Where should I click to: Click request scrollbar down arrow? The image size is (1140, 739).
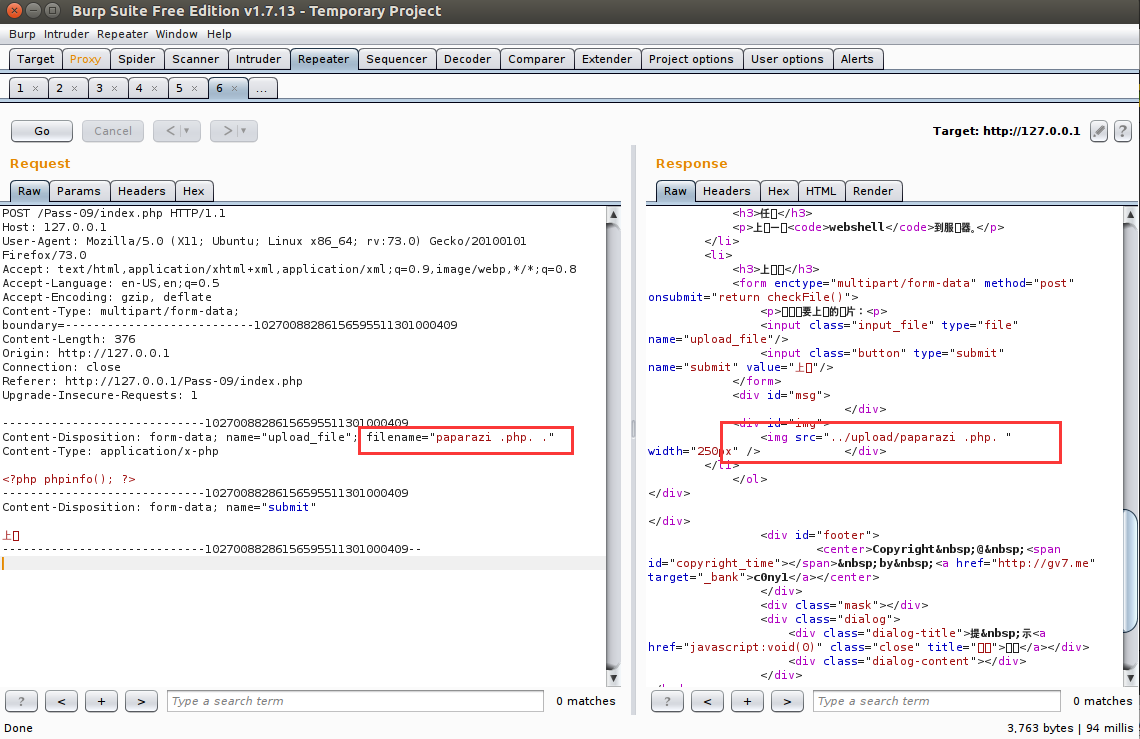click(x=613, y=678)
